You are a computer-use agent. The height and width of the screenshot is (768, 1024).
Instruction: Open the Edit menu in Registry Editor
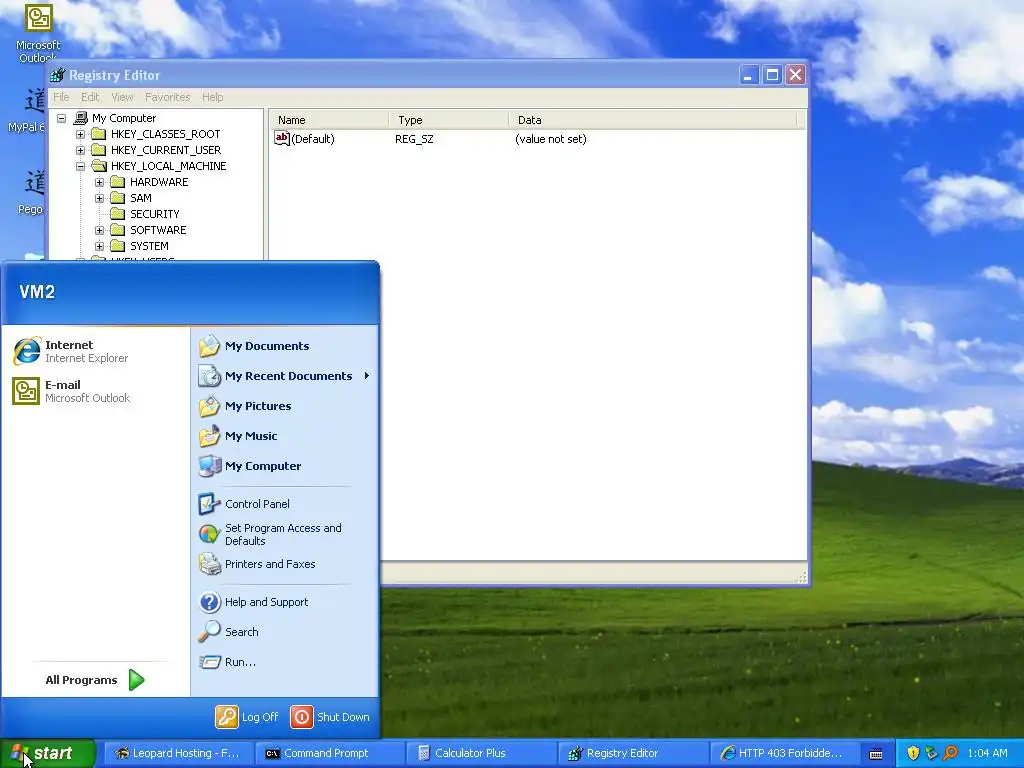(x=90, y=97)
